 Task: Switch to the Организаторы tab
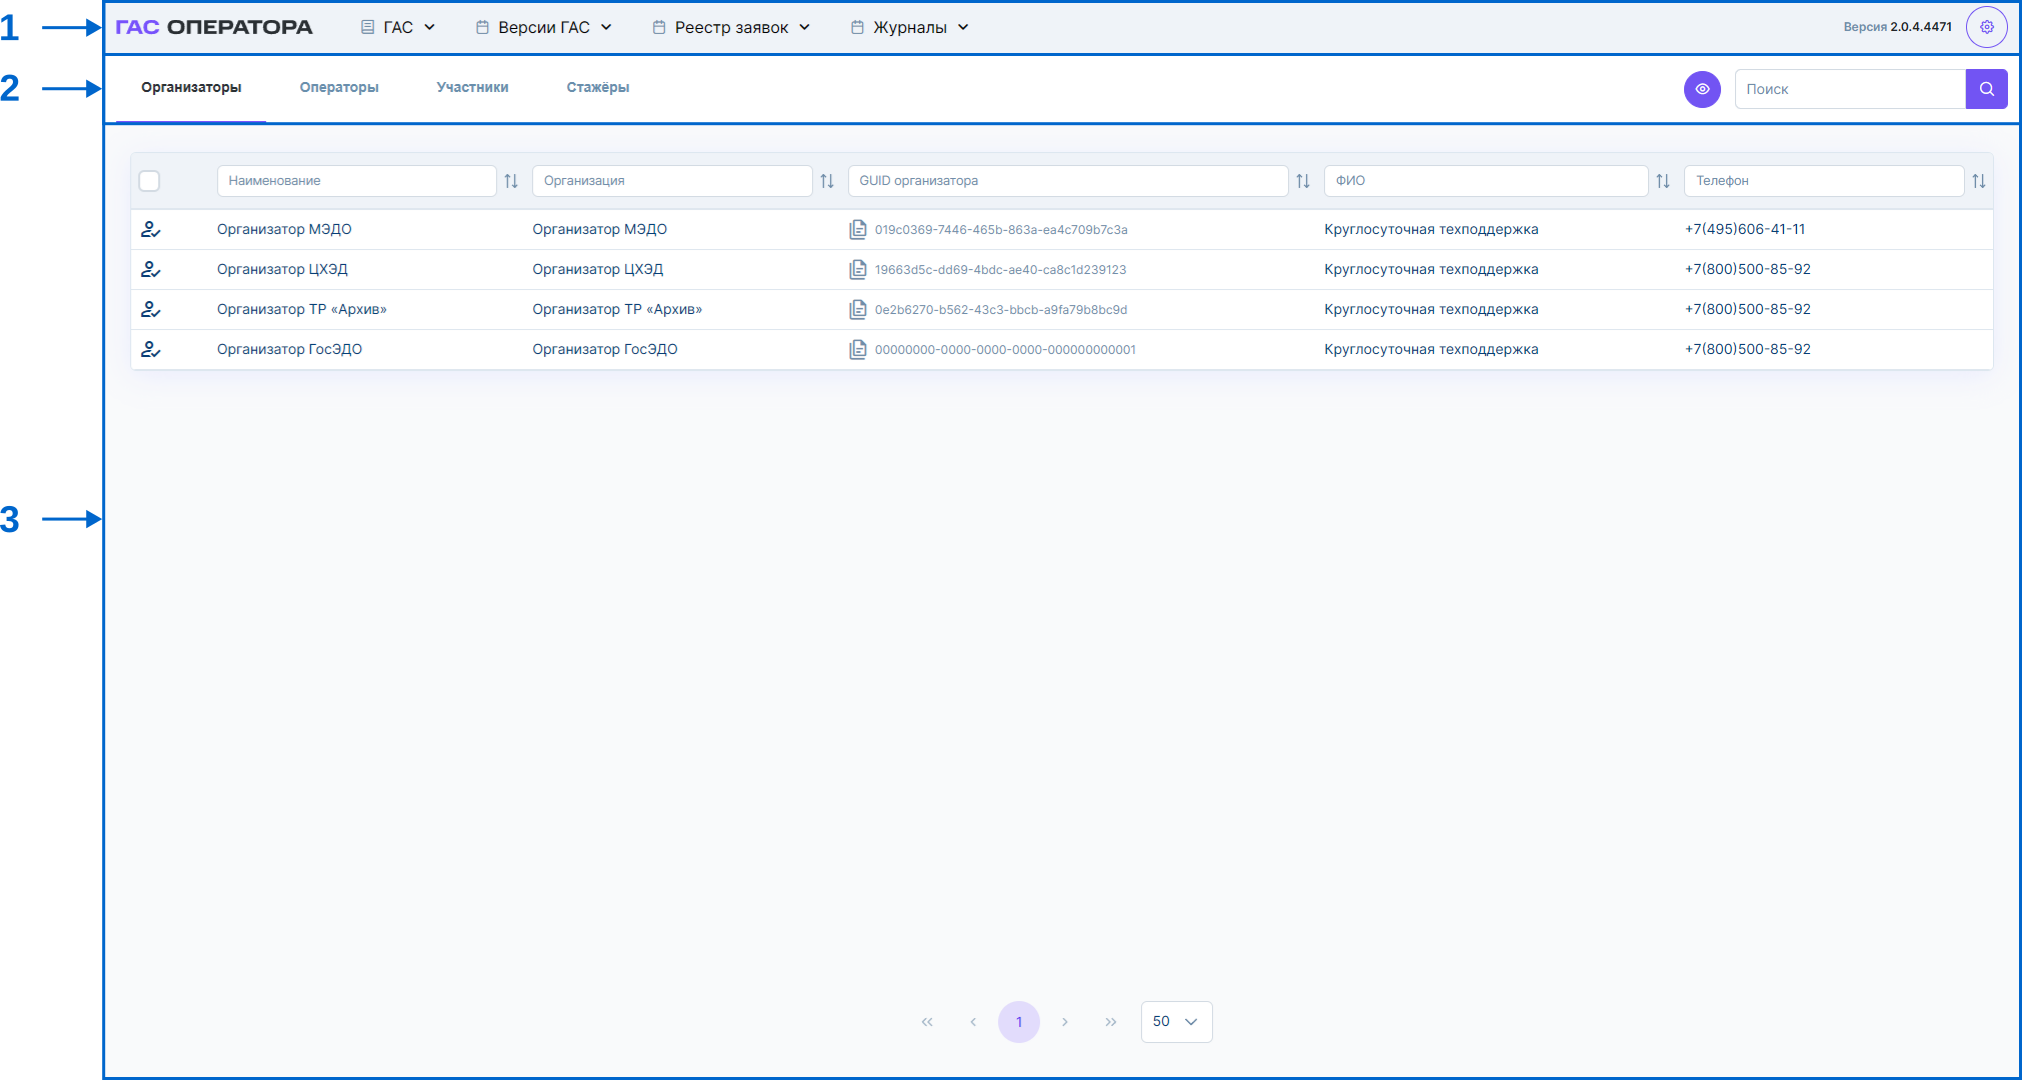191,88
